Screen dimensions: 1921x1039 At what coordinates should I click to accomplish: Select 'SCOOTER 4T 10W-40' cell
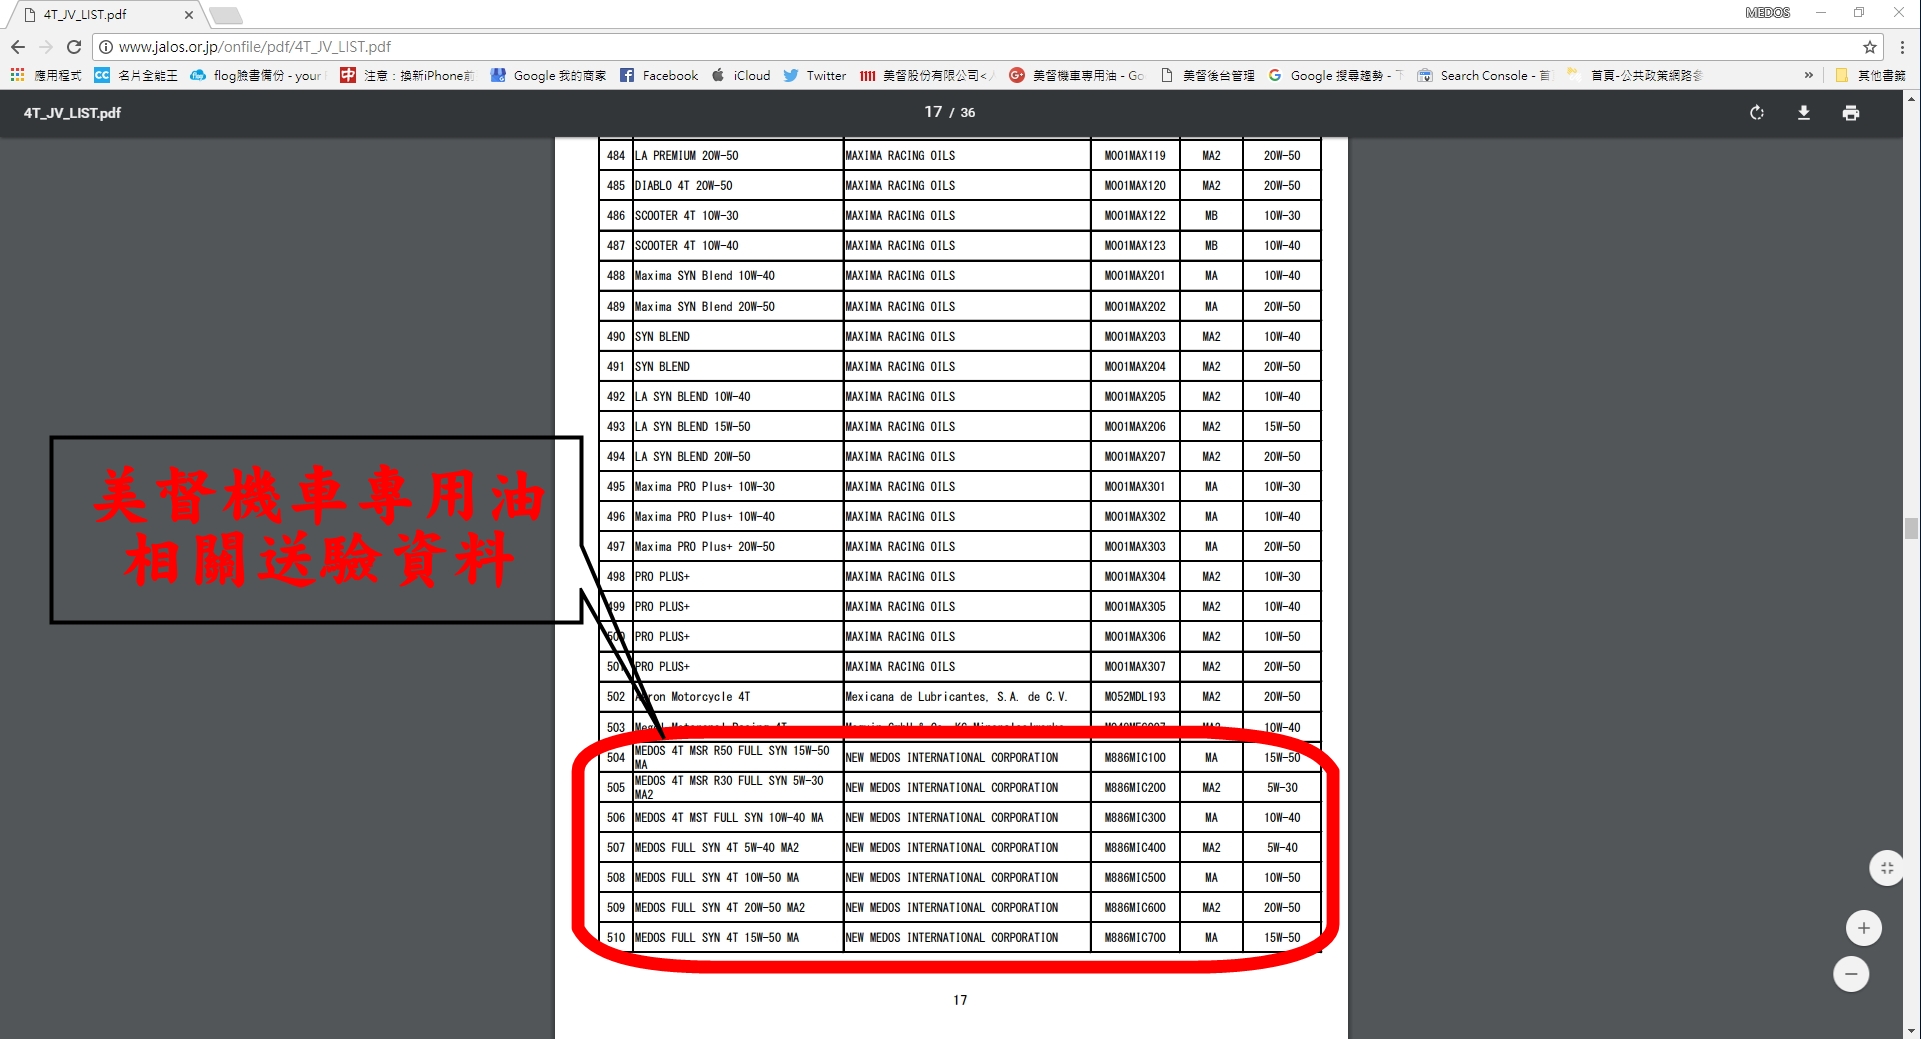pos(738,246)
